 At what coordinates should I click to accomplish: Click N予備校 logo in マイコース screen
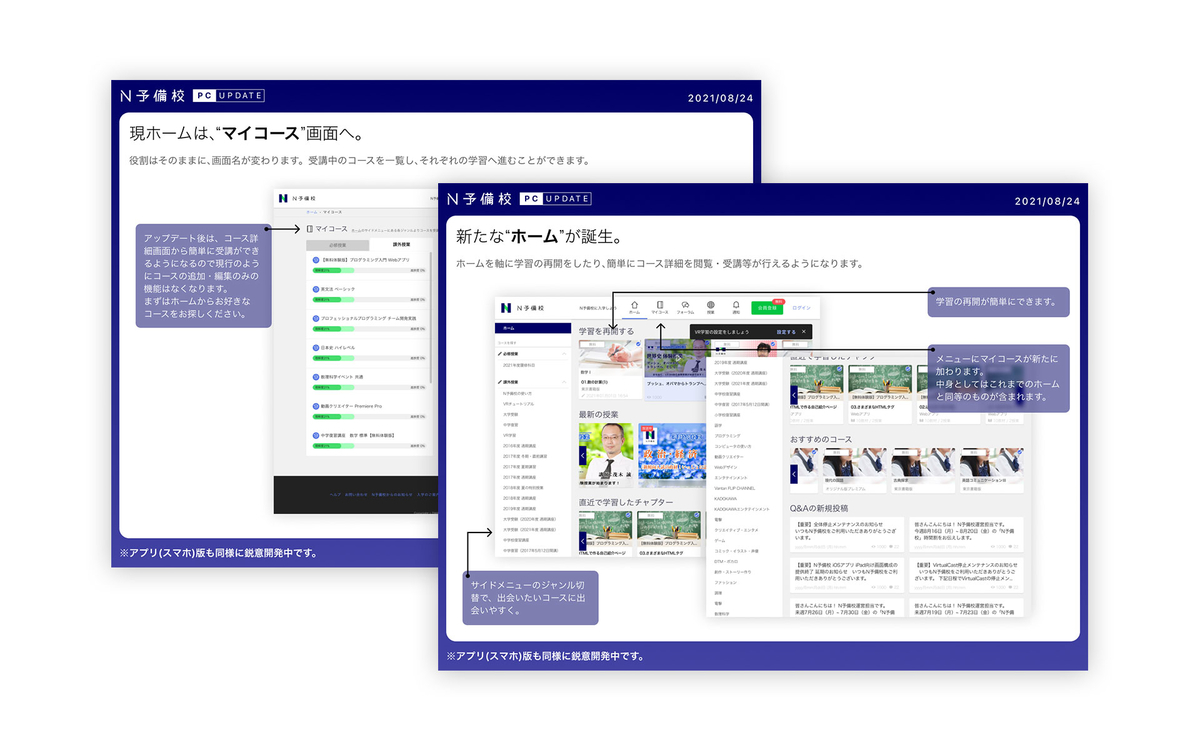[x=298, y=198]
